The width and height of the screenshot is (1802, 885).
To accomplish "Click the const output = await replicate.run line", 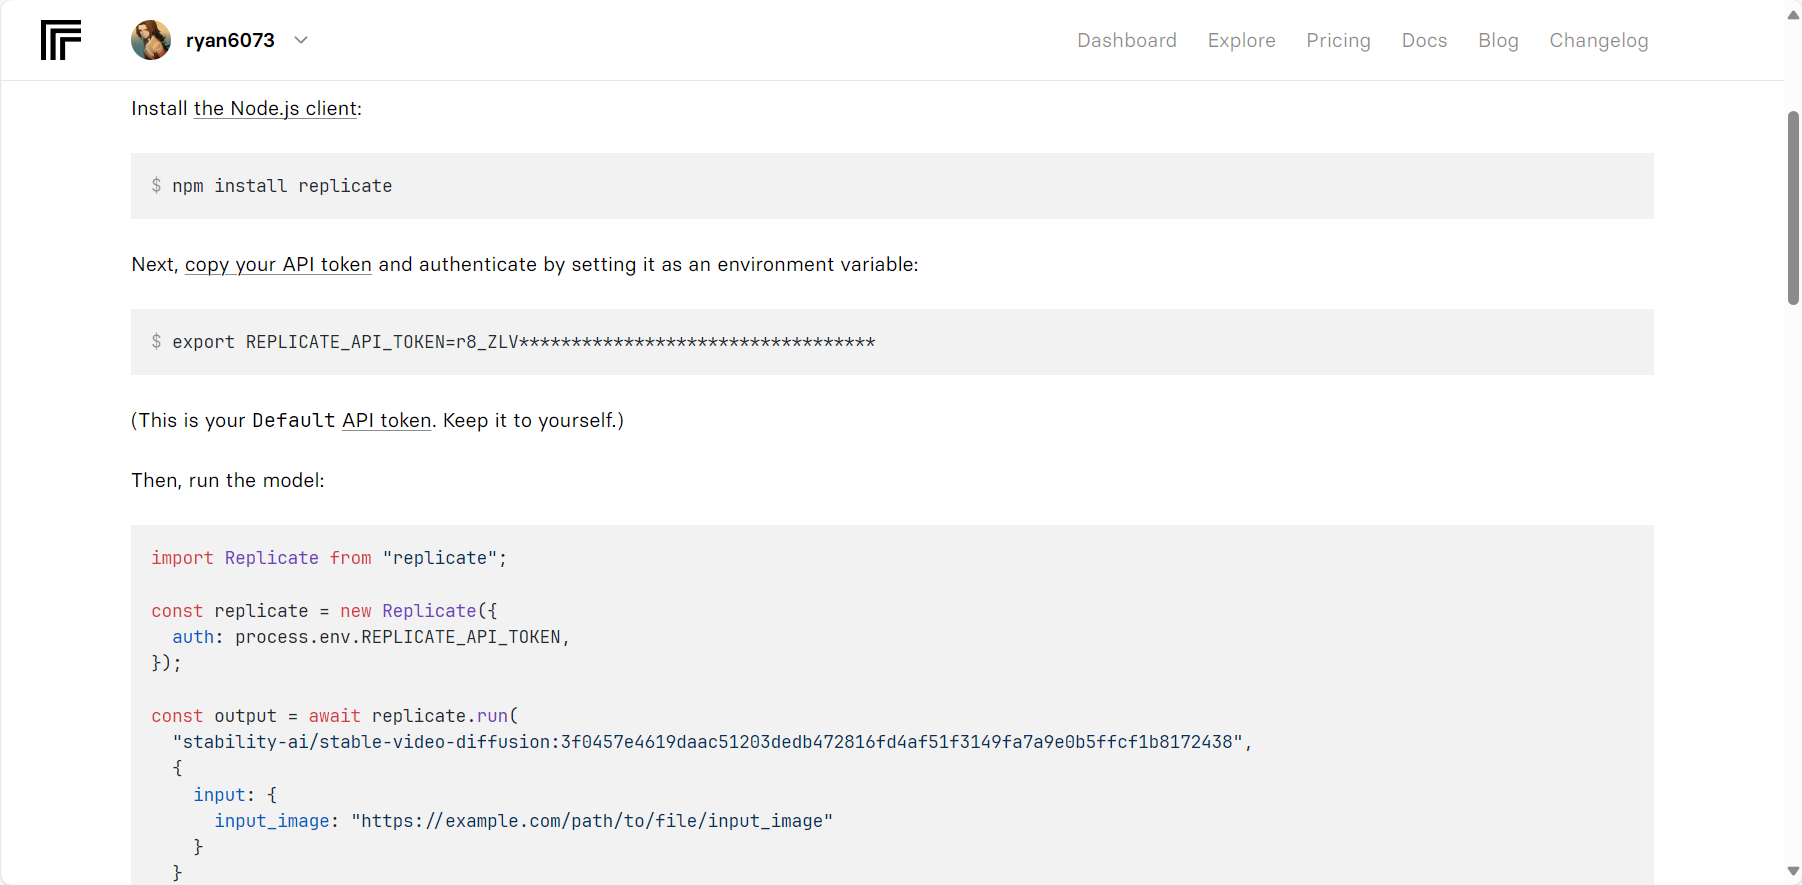I will coord(335,716).
